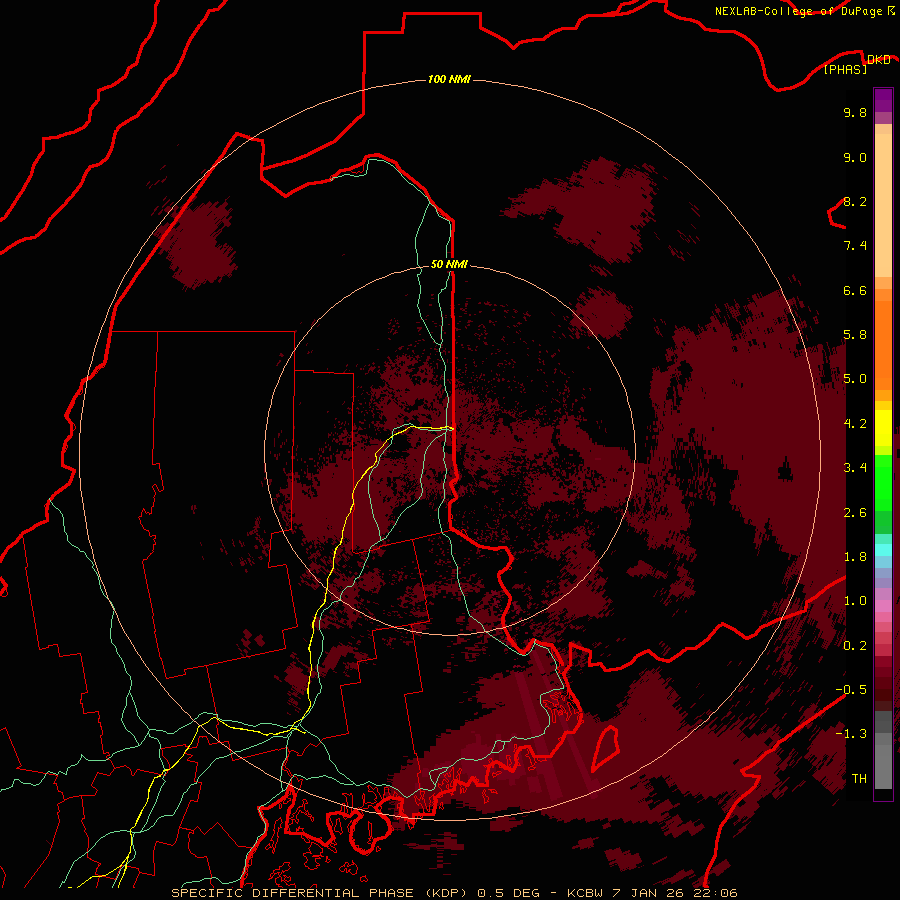
Task: Click the '50 NMI' range ring label
Action: (449, 264)
